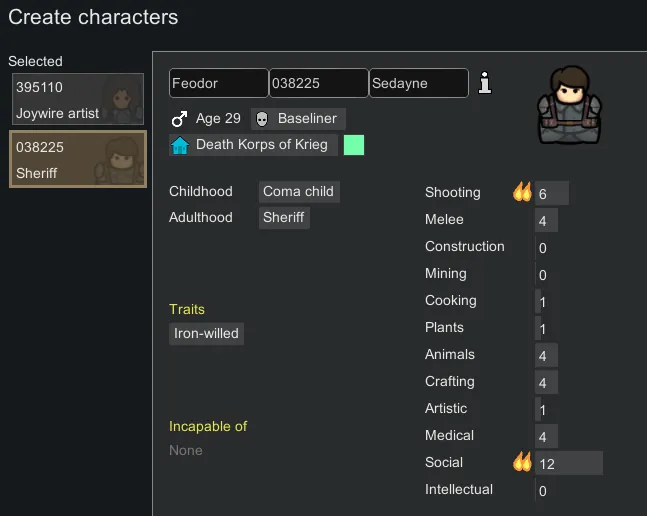The image size is (647, 516).
Task: Click the Iron-willed trait
Action: 206,334
